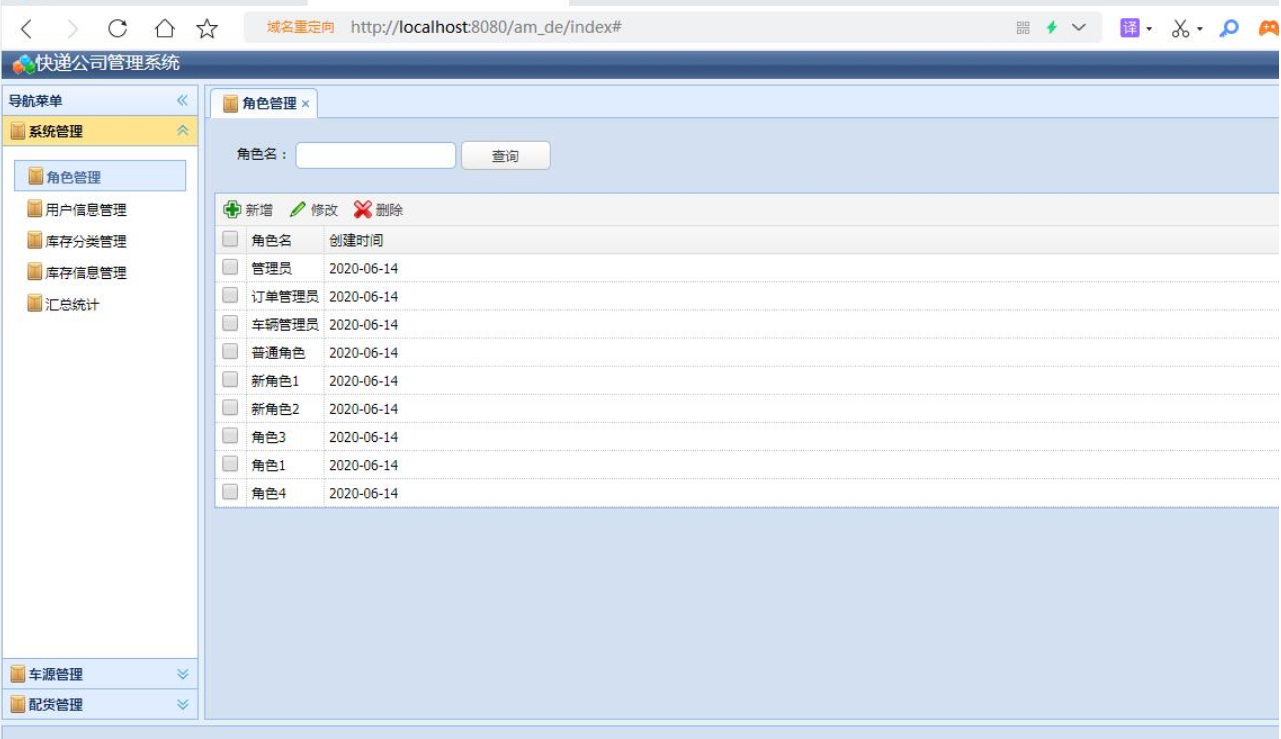
Task: Check the 订单管理员 row checkbox
Action: (x=230, y=295)
